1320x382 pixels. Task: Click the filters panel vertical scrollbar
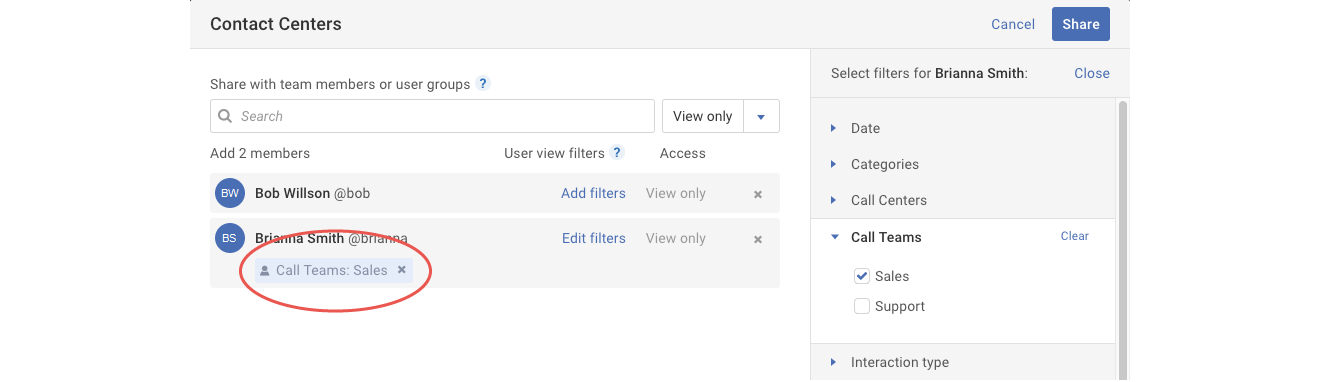(x=1122, y=240)
